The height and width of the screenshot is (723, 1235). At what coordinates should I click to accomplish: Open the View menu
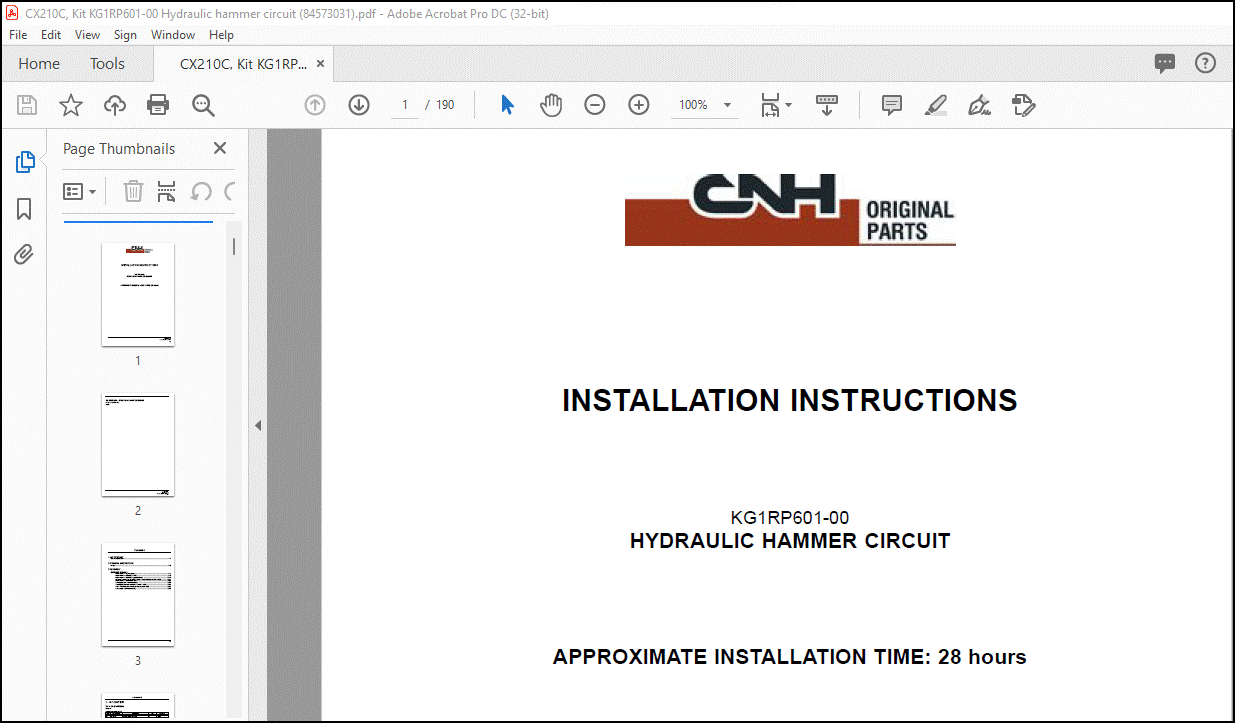click(x=88, y=35)
